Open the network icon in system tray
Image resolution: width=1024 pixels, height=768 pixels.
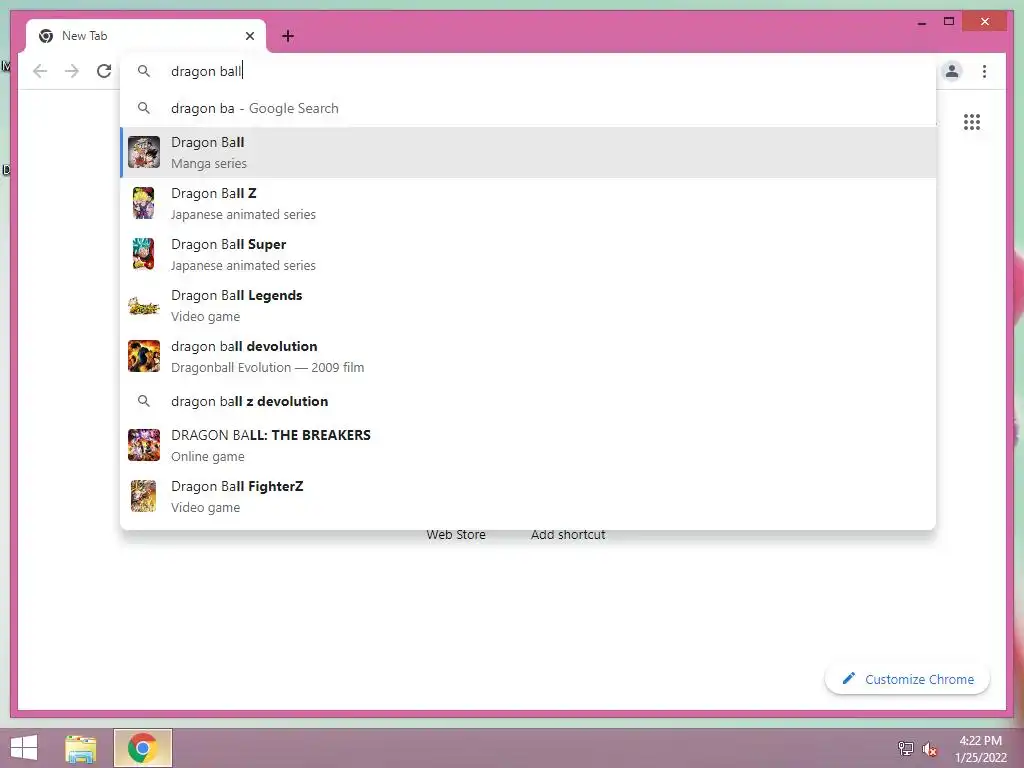coord(906,748)
